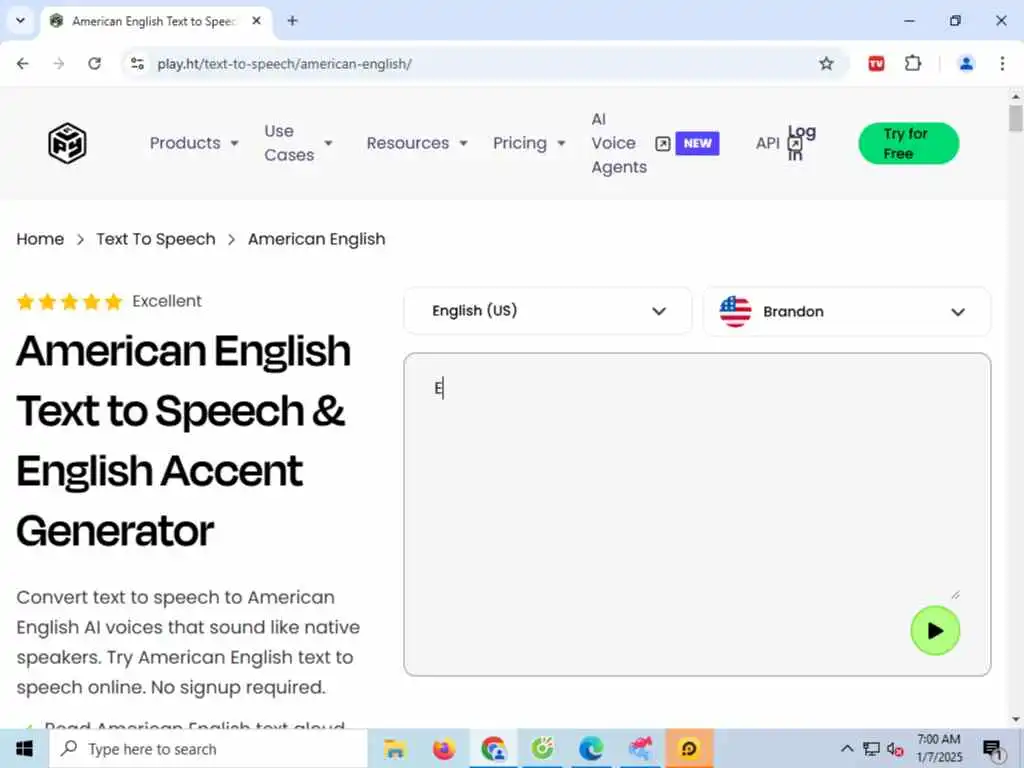
Task: Open the notification center icon
Action: pyautogui.click(x=993, y=748)
